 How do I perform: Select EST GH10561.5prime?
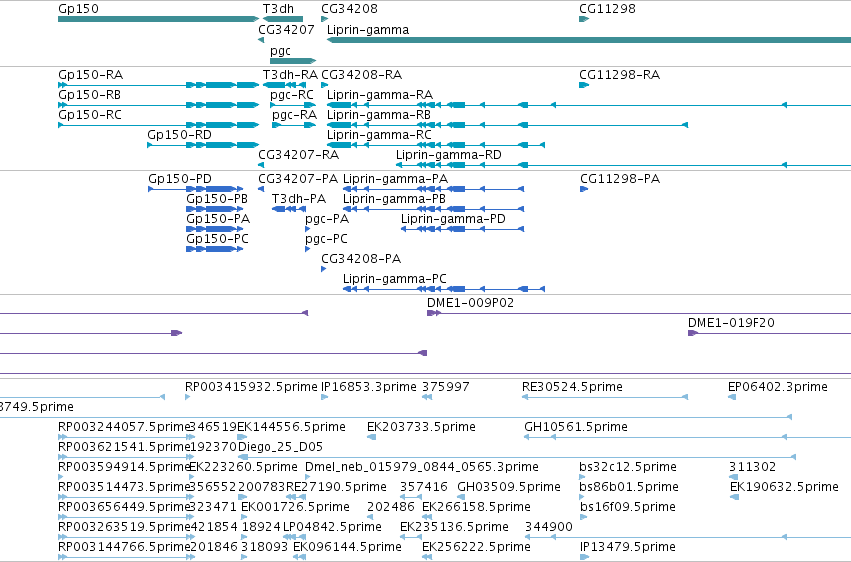tap(687, 437)
